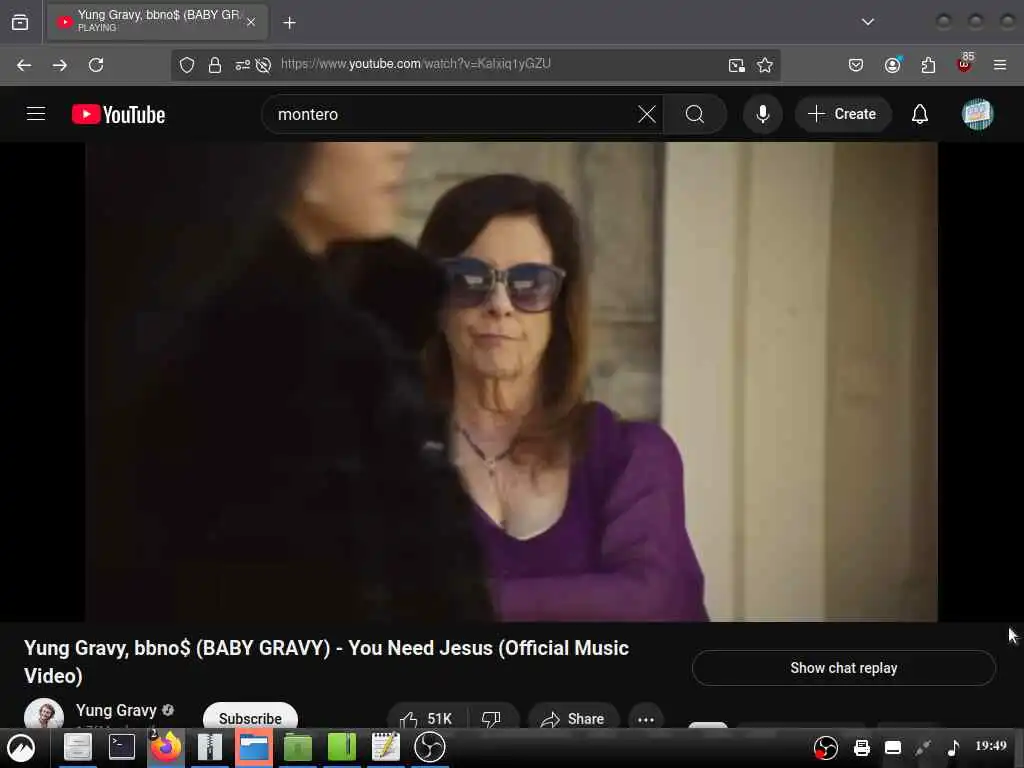Expand the list all tabs chevron

point(867,22)
